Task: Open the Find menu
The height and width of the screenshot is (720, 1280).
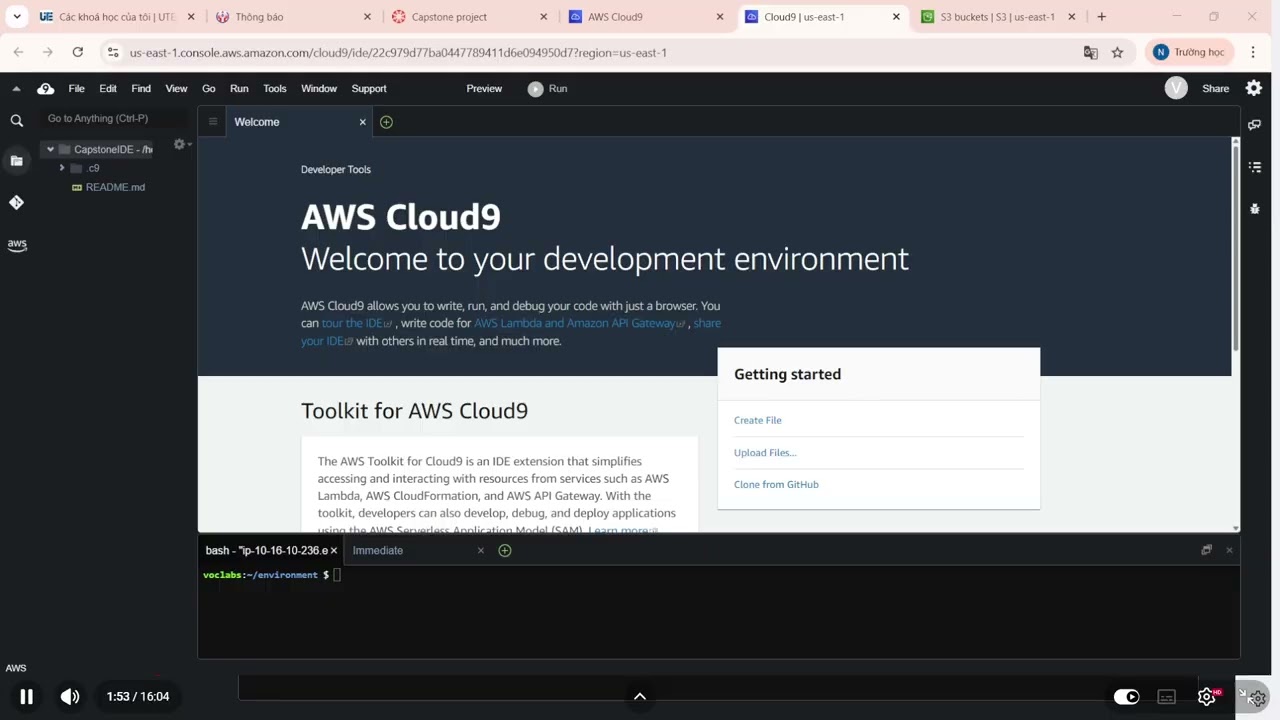Action: tap(141, 89)
